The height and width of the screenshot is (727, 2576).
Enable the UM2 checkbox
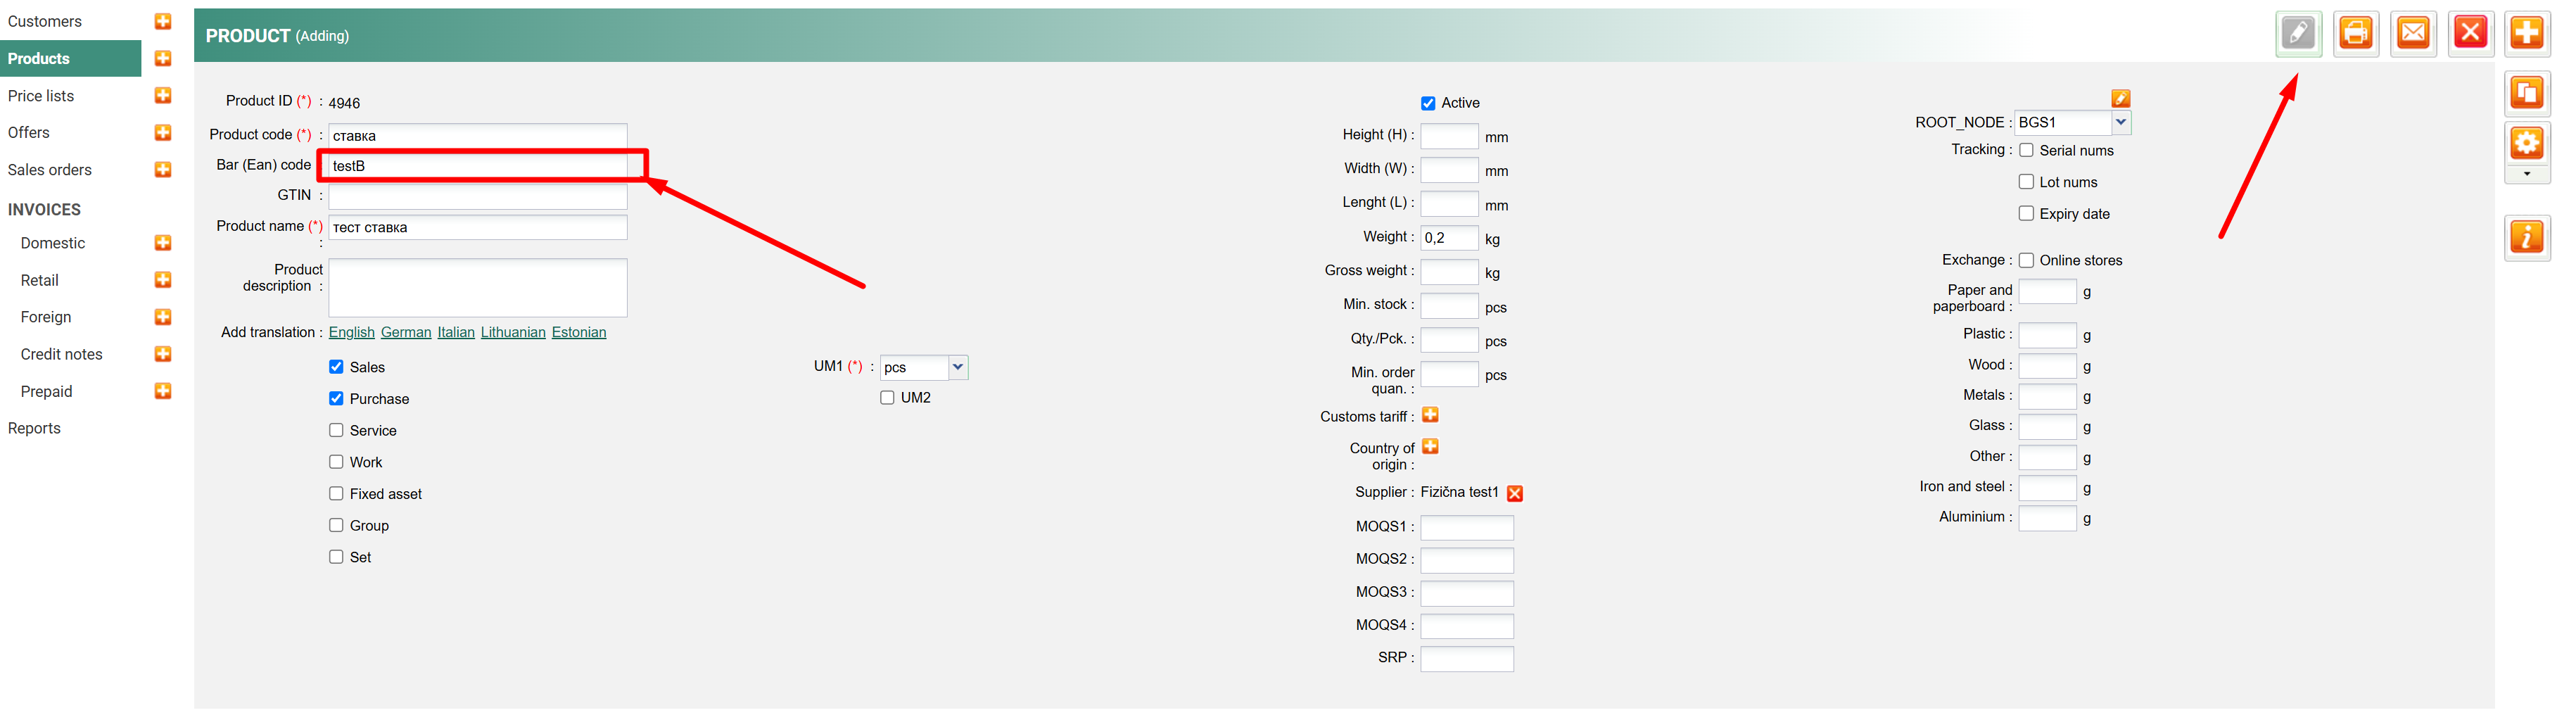click(887, 398)
